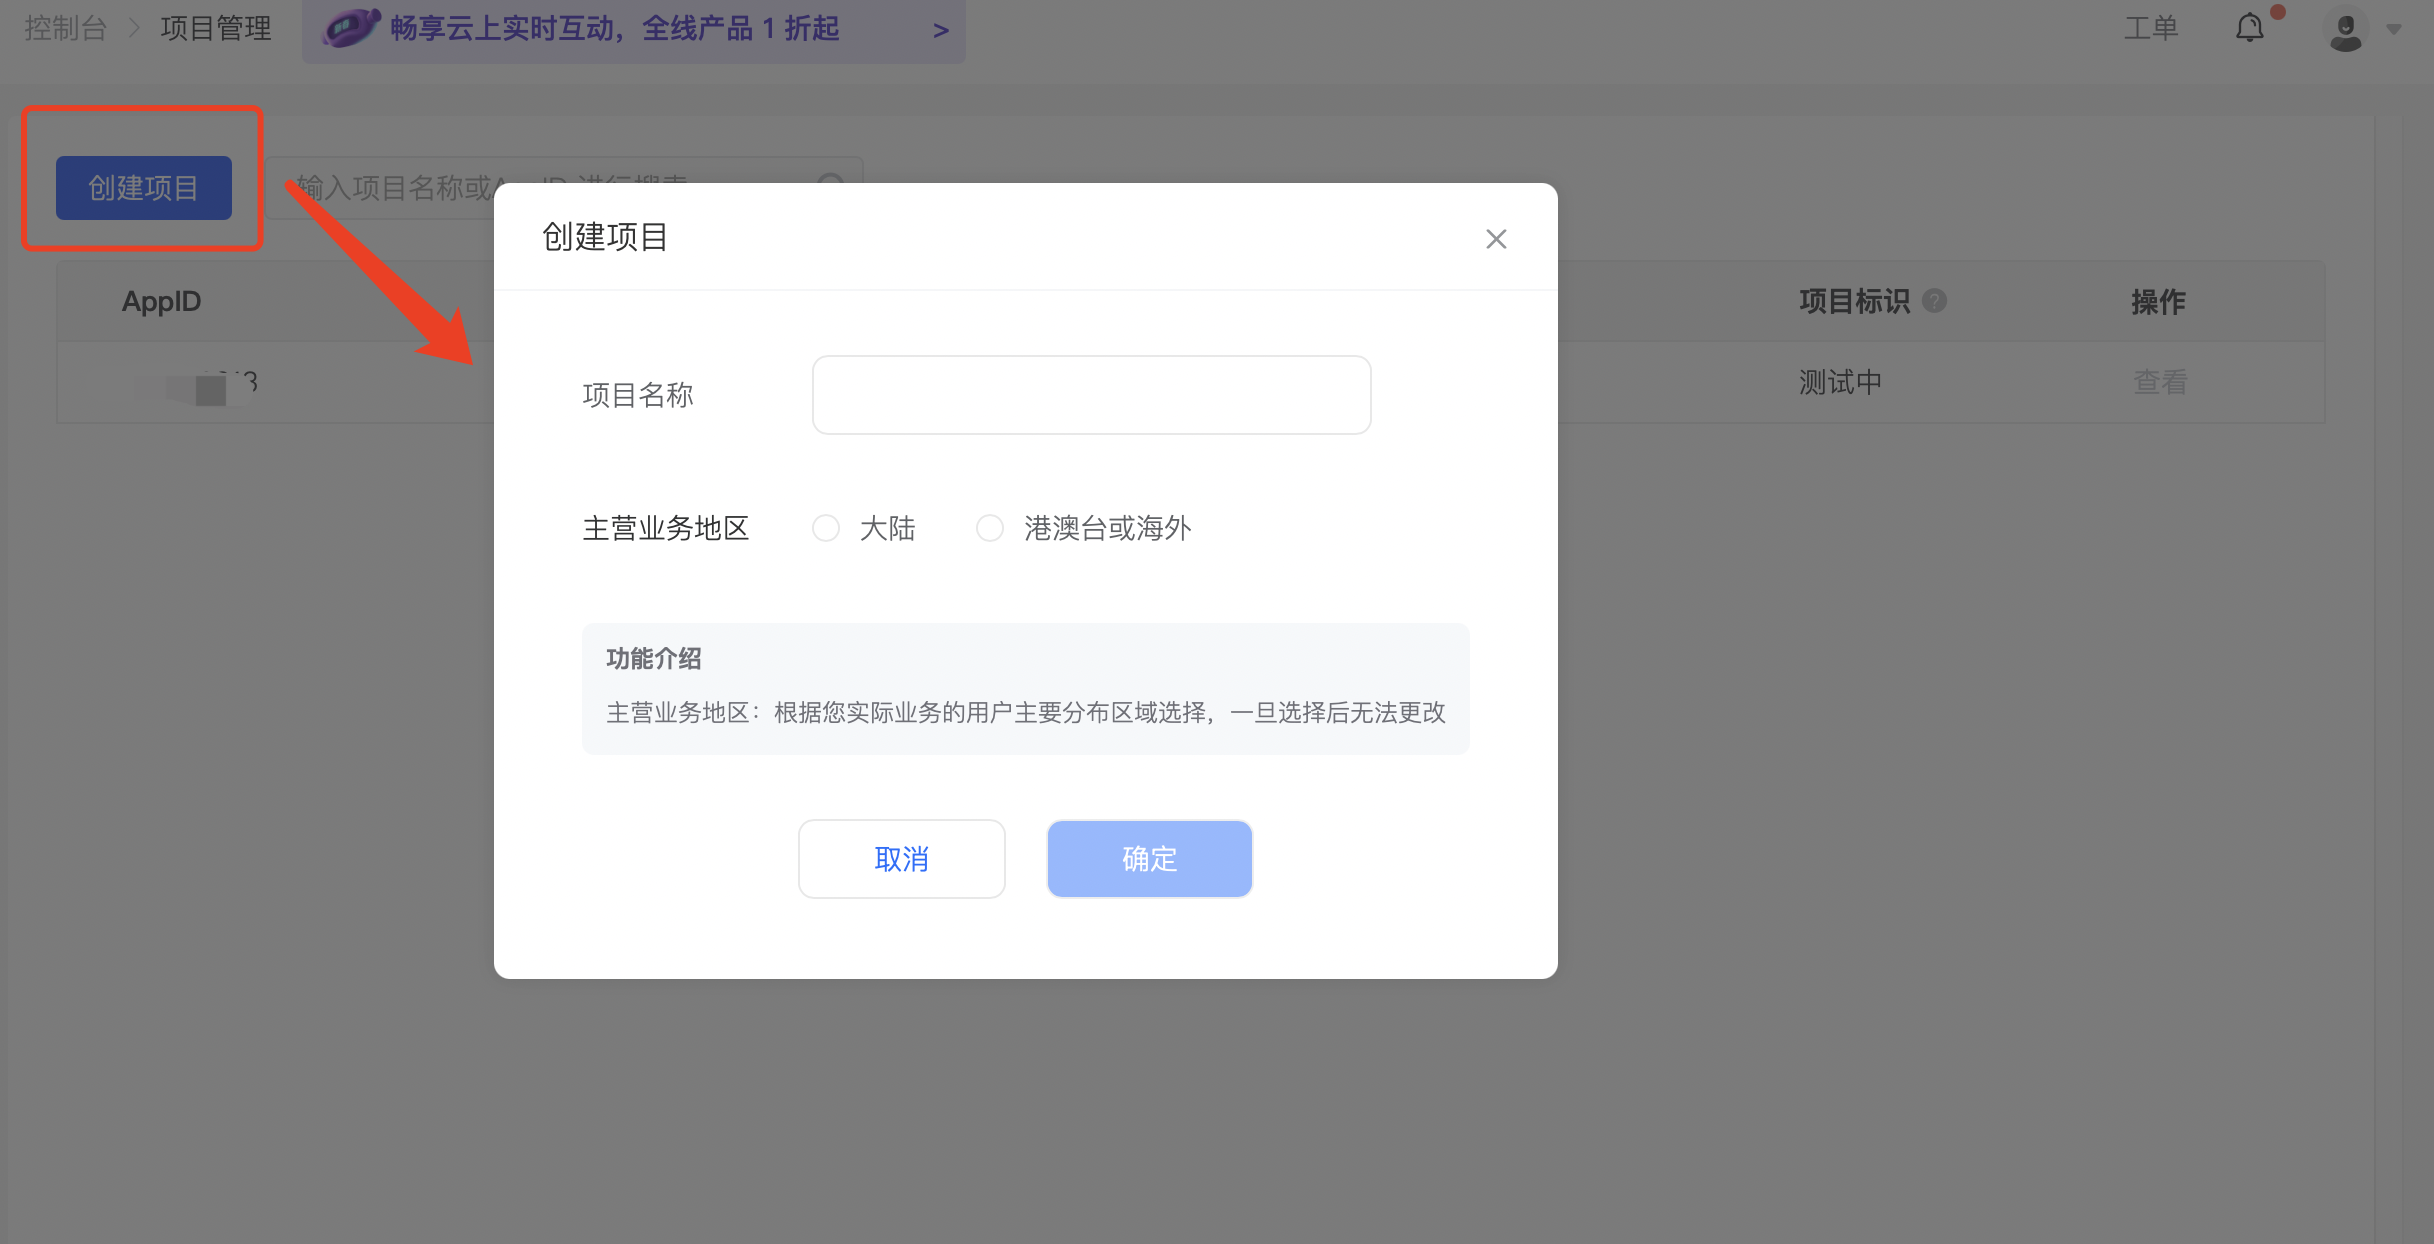2434x1244 pixels.
Task: Open the 工单 menu item
Action: [x=2151, y=28]
